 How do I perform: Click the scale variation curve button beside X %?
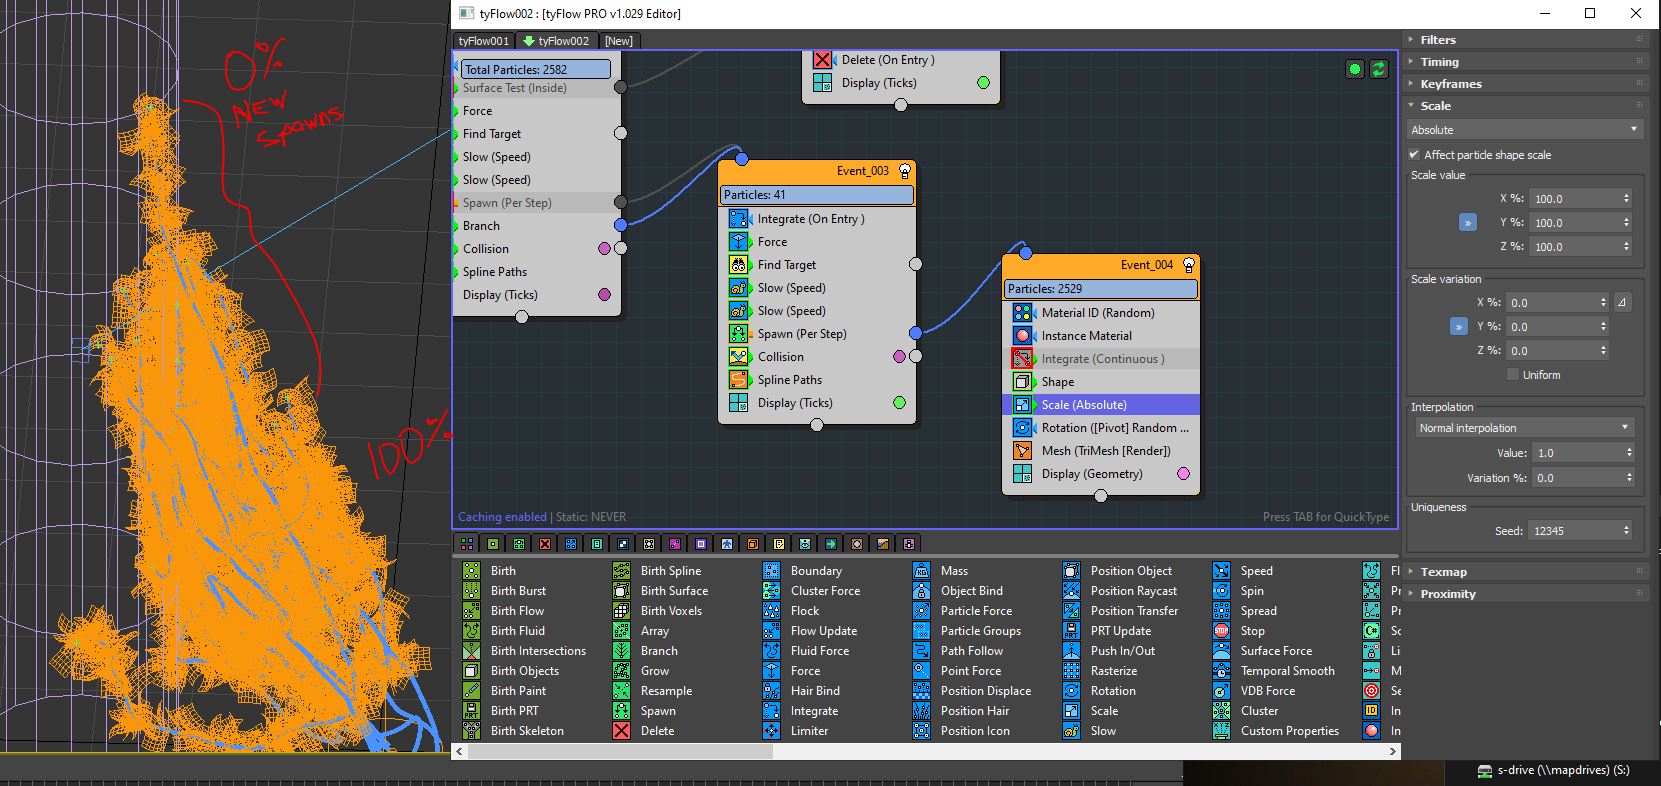tap(1622, 302)
